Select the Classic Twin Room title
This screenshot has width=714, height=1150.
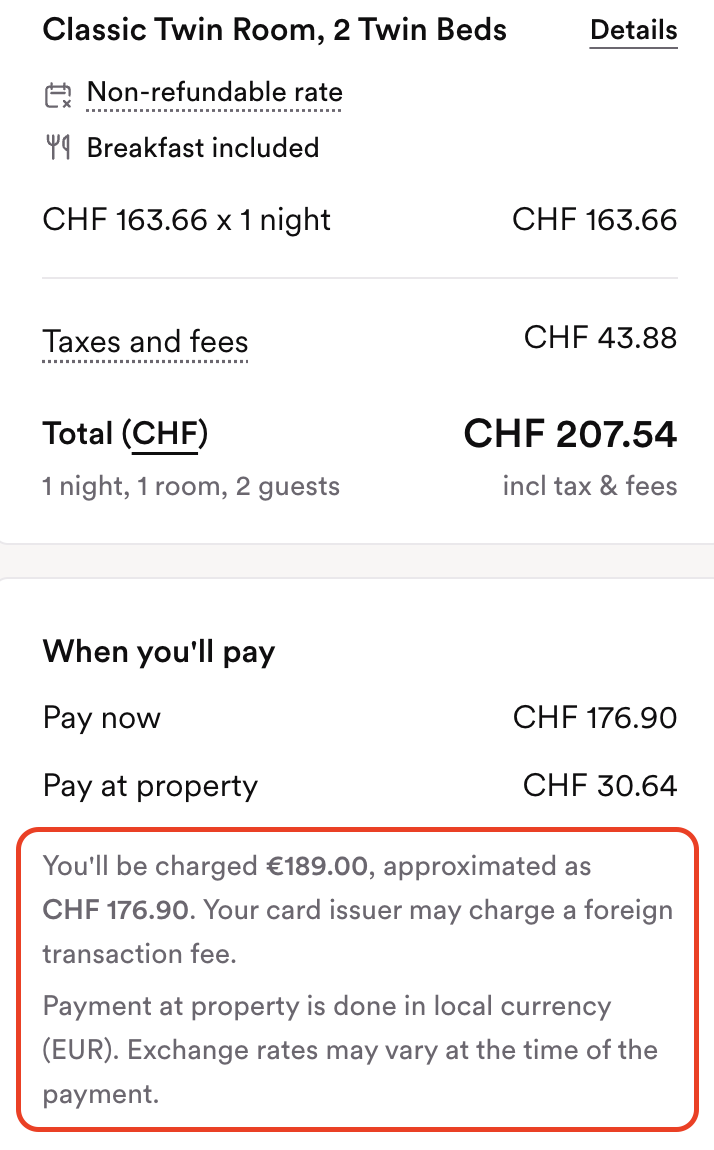(x=274, y=30)
